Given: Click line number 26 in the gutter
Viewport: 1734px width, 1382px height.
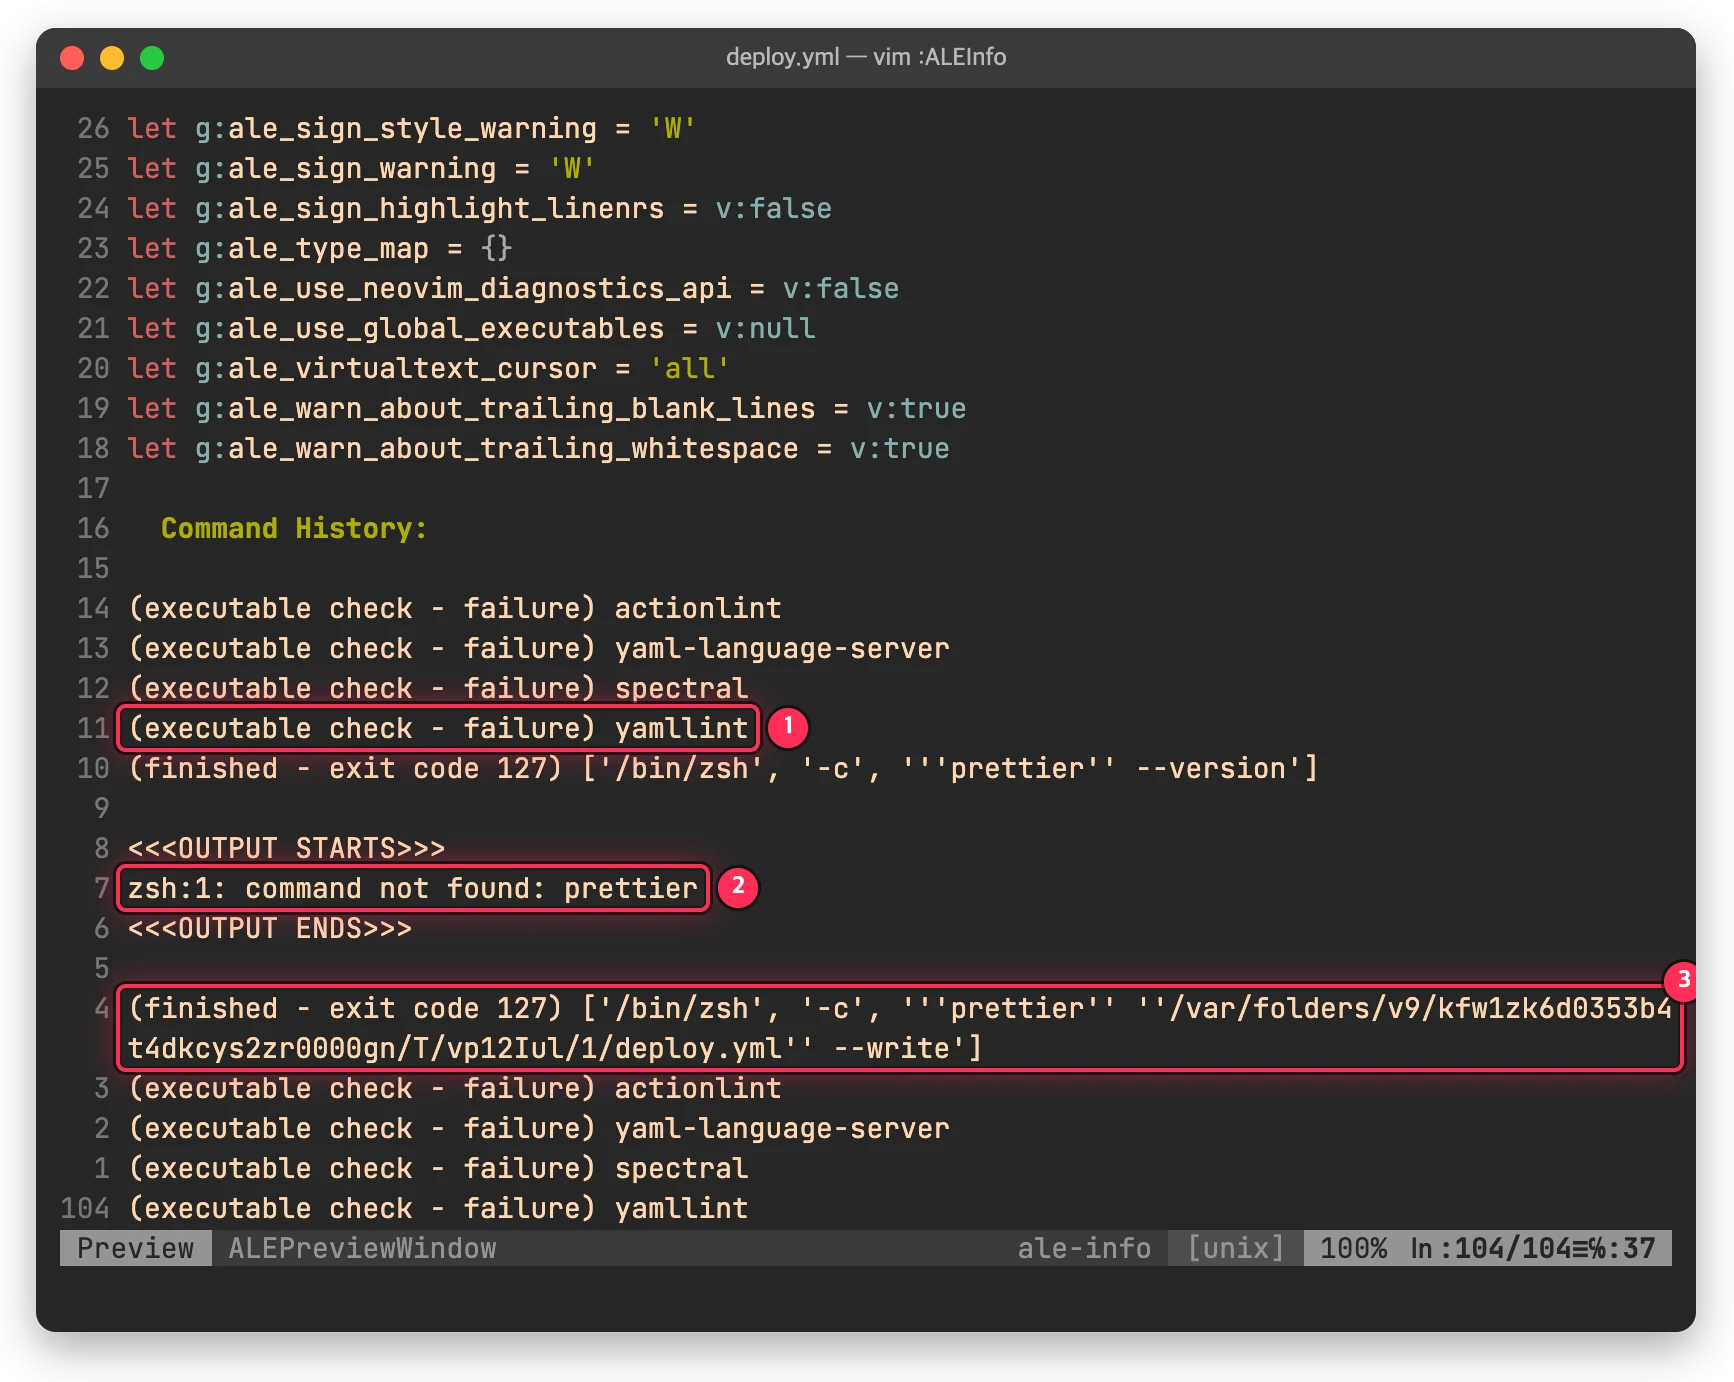Looking at the screenshot, I should pyautogui.click(x=93, y=128).
